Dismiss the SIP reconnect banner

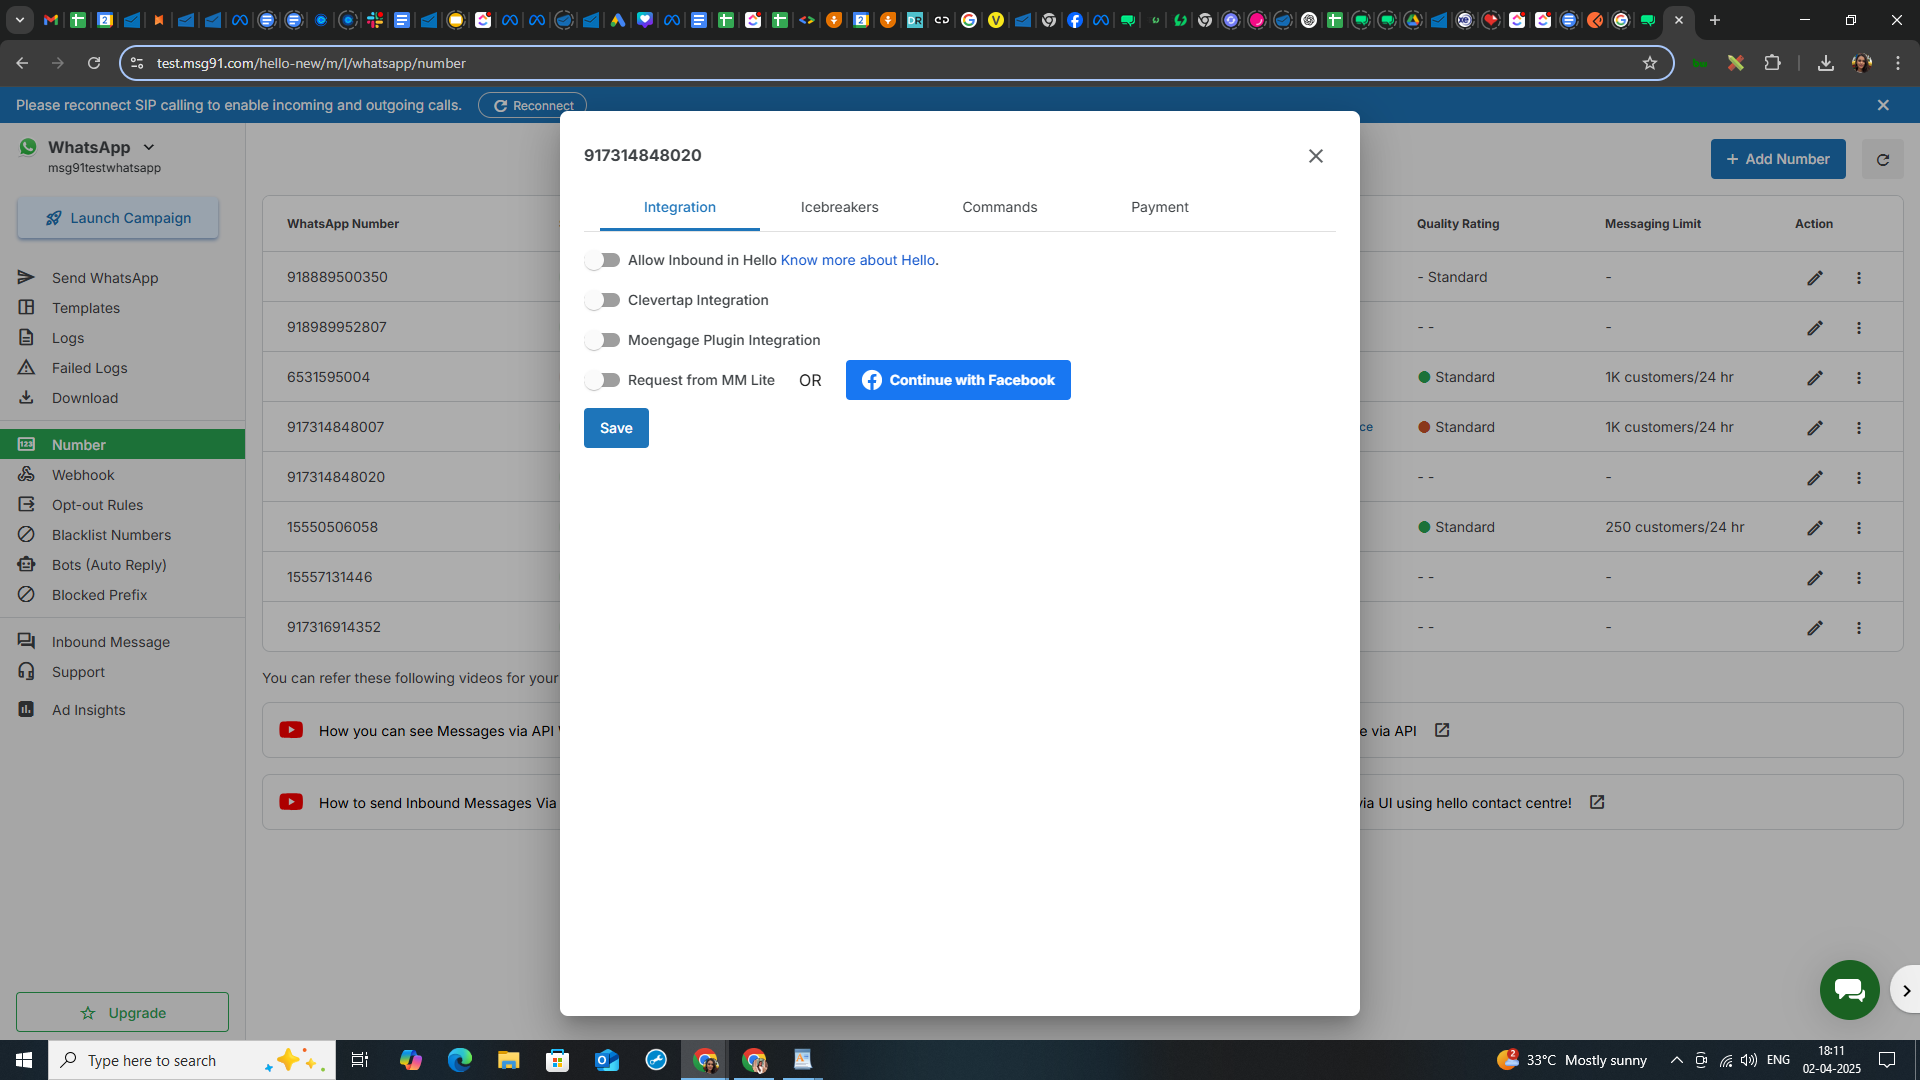tap(1883, 105)
